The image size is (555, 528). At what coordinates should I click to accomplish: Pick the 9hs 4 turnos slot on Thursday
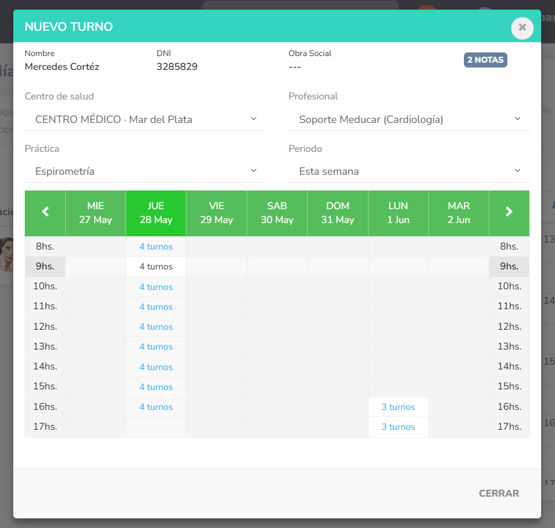point(156,266)
